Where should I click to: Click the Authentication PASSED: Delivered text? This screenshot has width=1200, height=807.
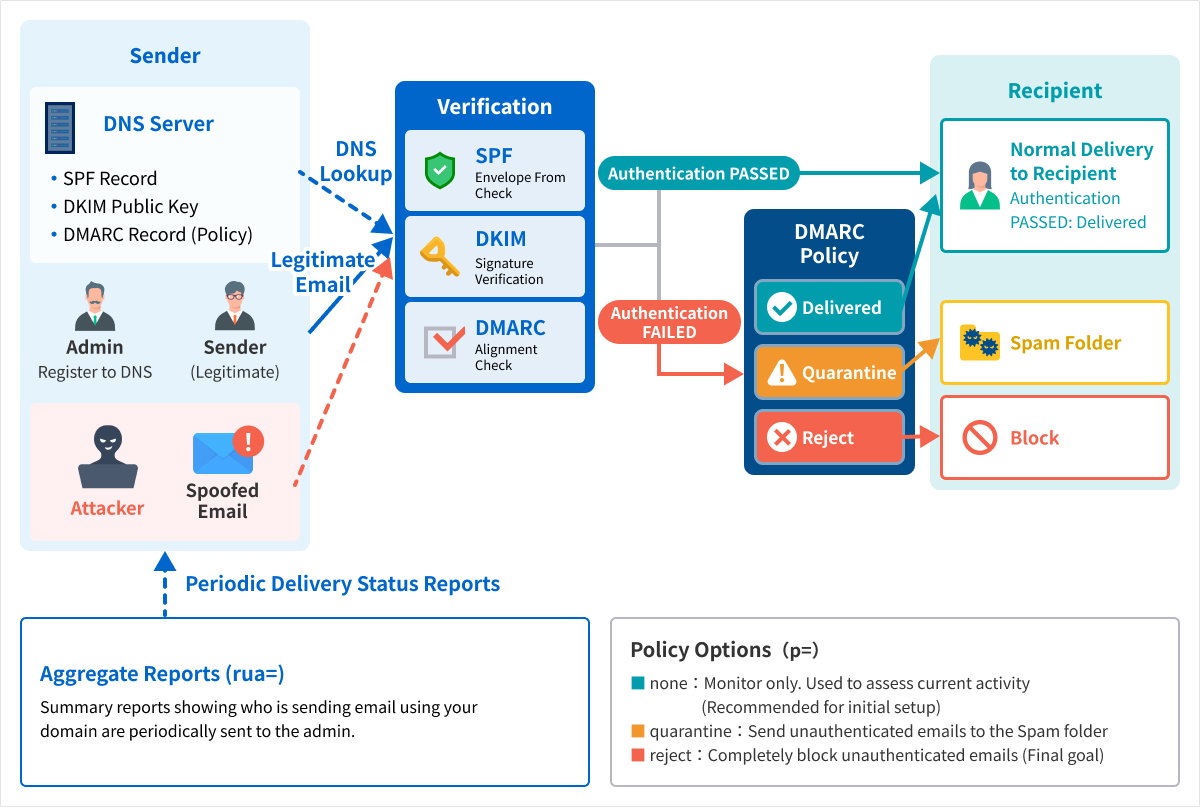[1078, 210]
